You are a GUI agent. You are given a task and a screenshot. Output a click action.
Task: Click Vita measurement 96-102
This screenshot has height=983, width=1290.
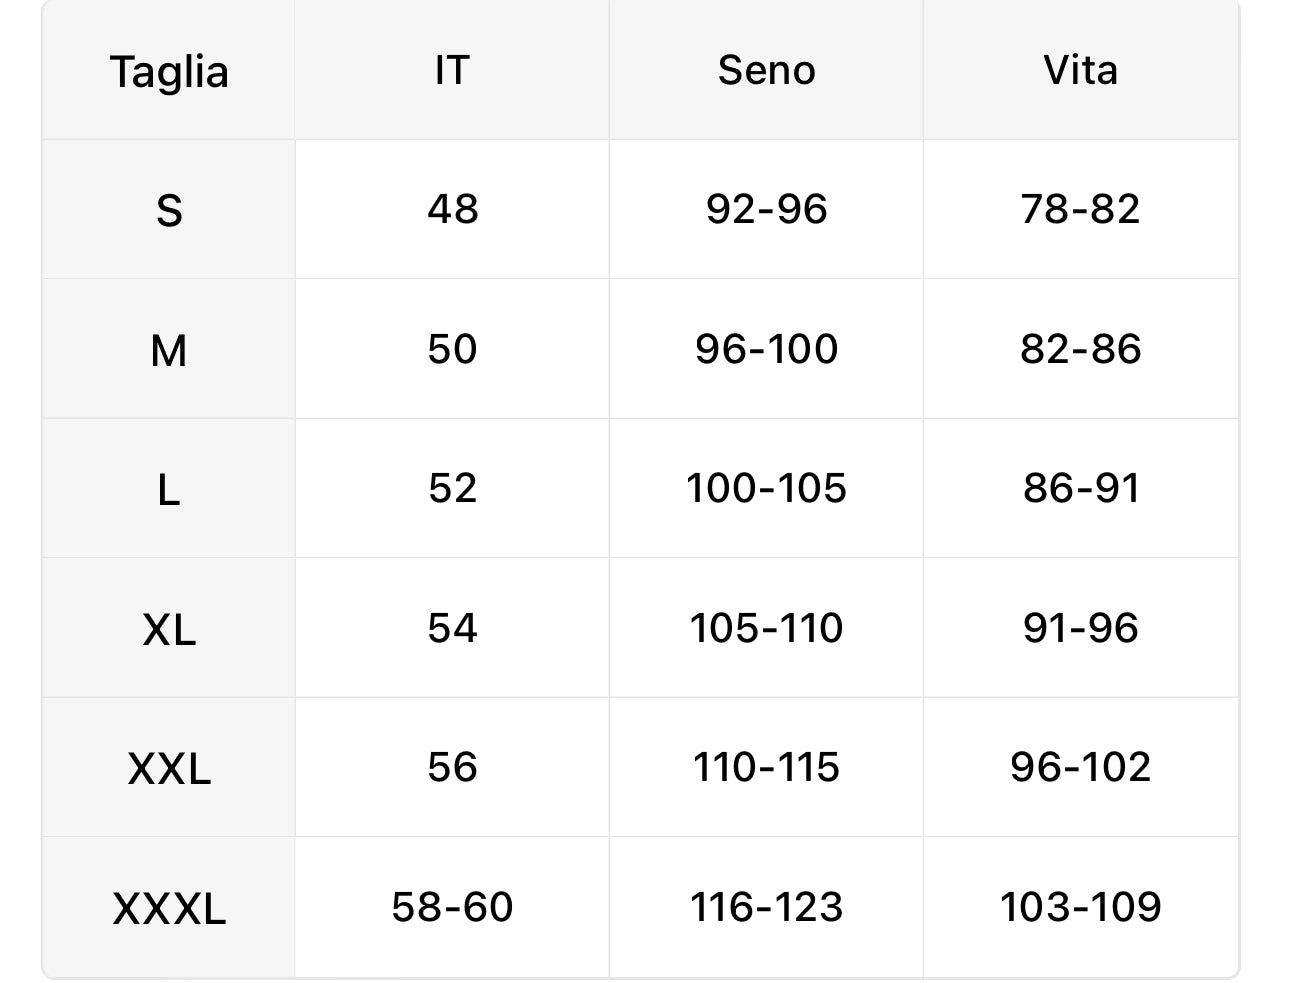tap(1080, 767)
